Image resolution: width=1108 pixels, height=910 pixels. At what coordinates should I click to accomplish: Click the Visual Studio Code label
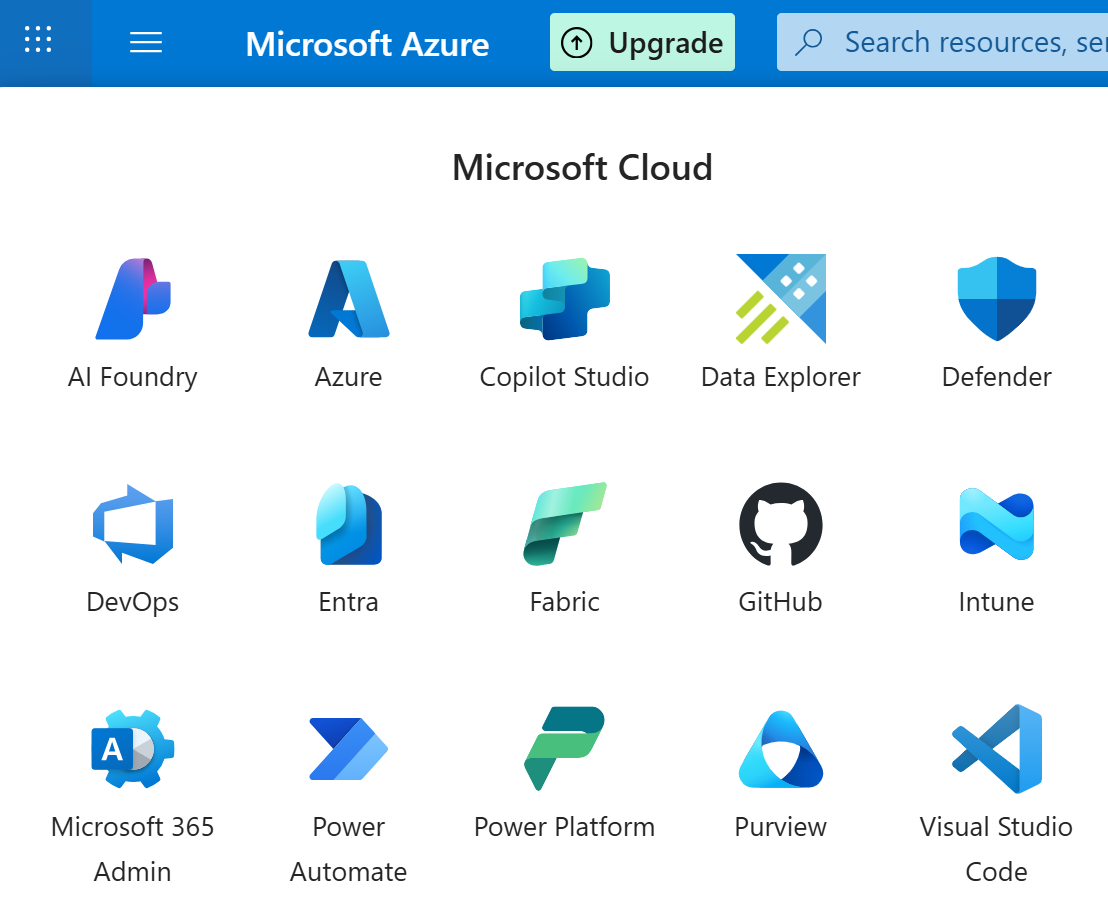[996, 849]
